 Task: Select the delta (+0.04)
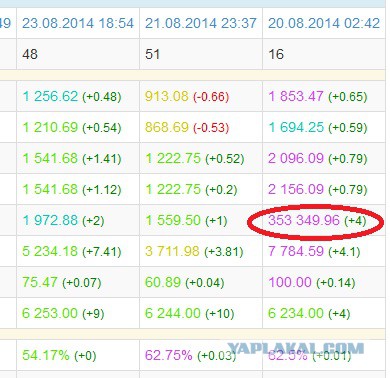(x=205, y=283)
